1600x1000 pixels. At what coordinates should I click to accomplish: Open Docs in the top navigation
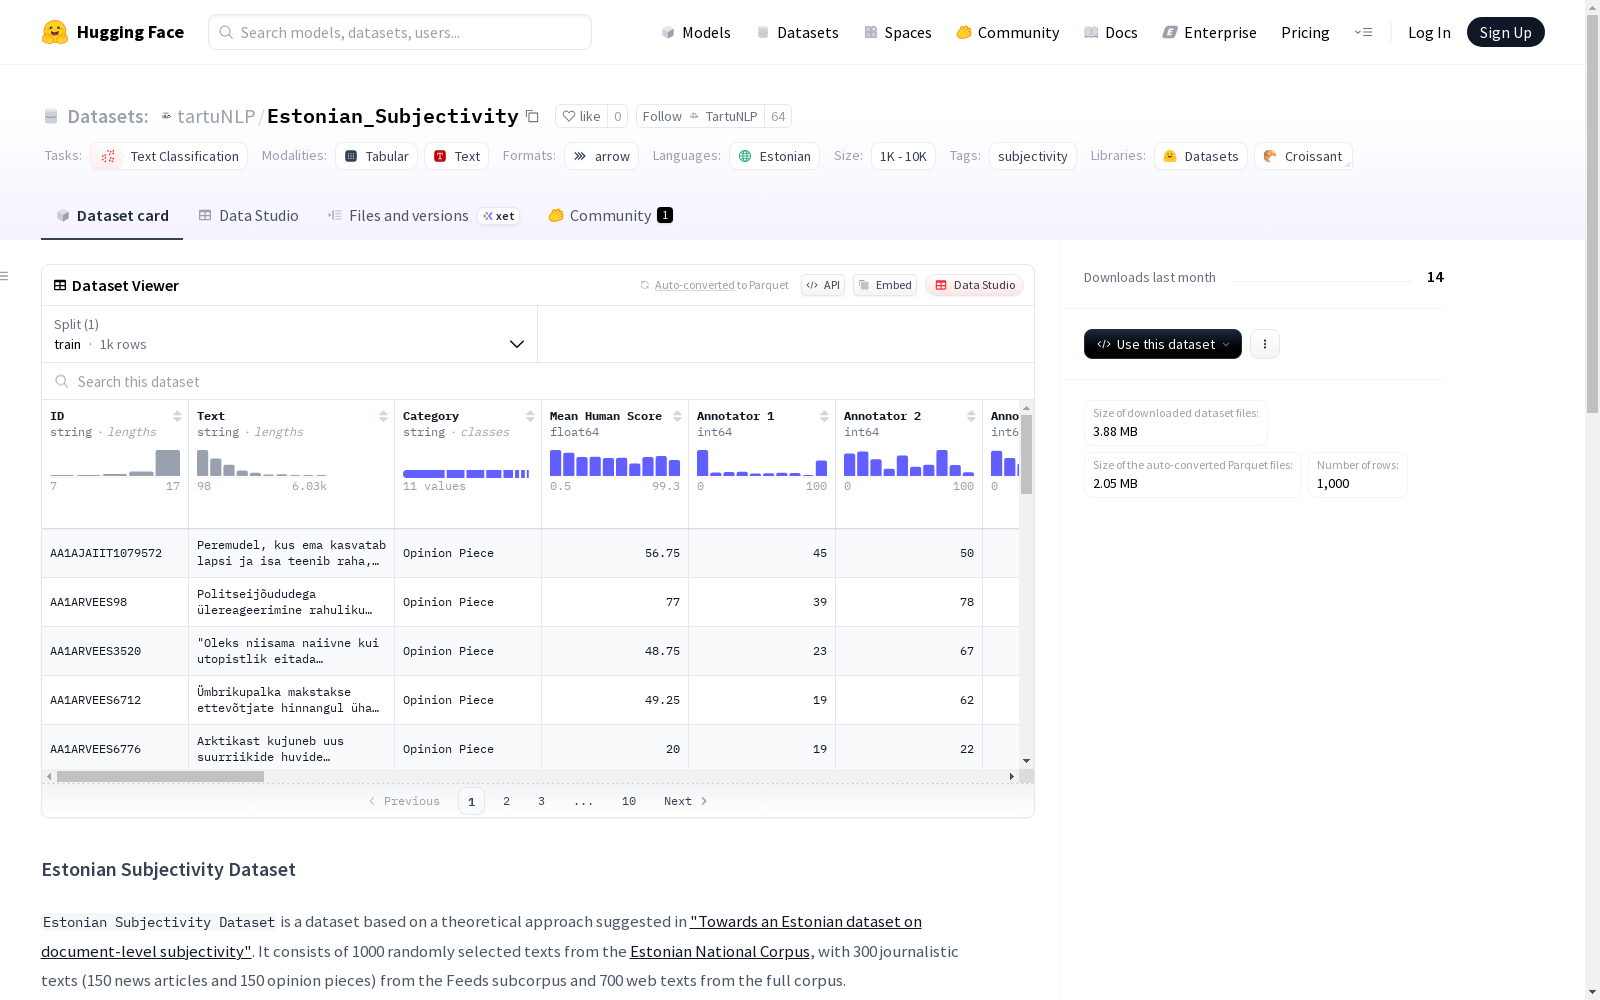(1111, 32)
